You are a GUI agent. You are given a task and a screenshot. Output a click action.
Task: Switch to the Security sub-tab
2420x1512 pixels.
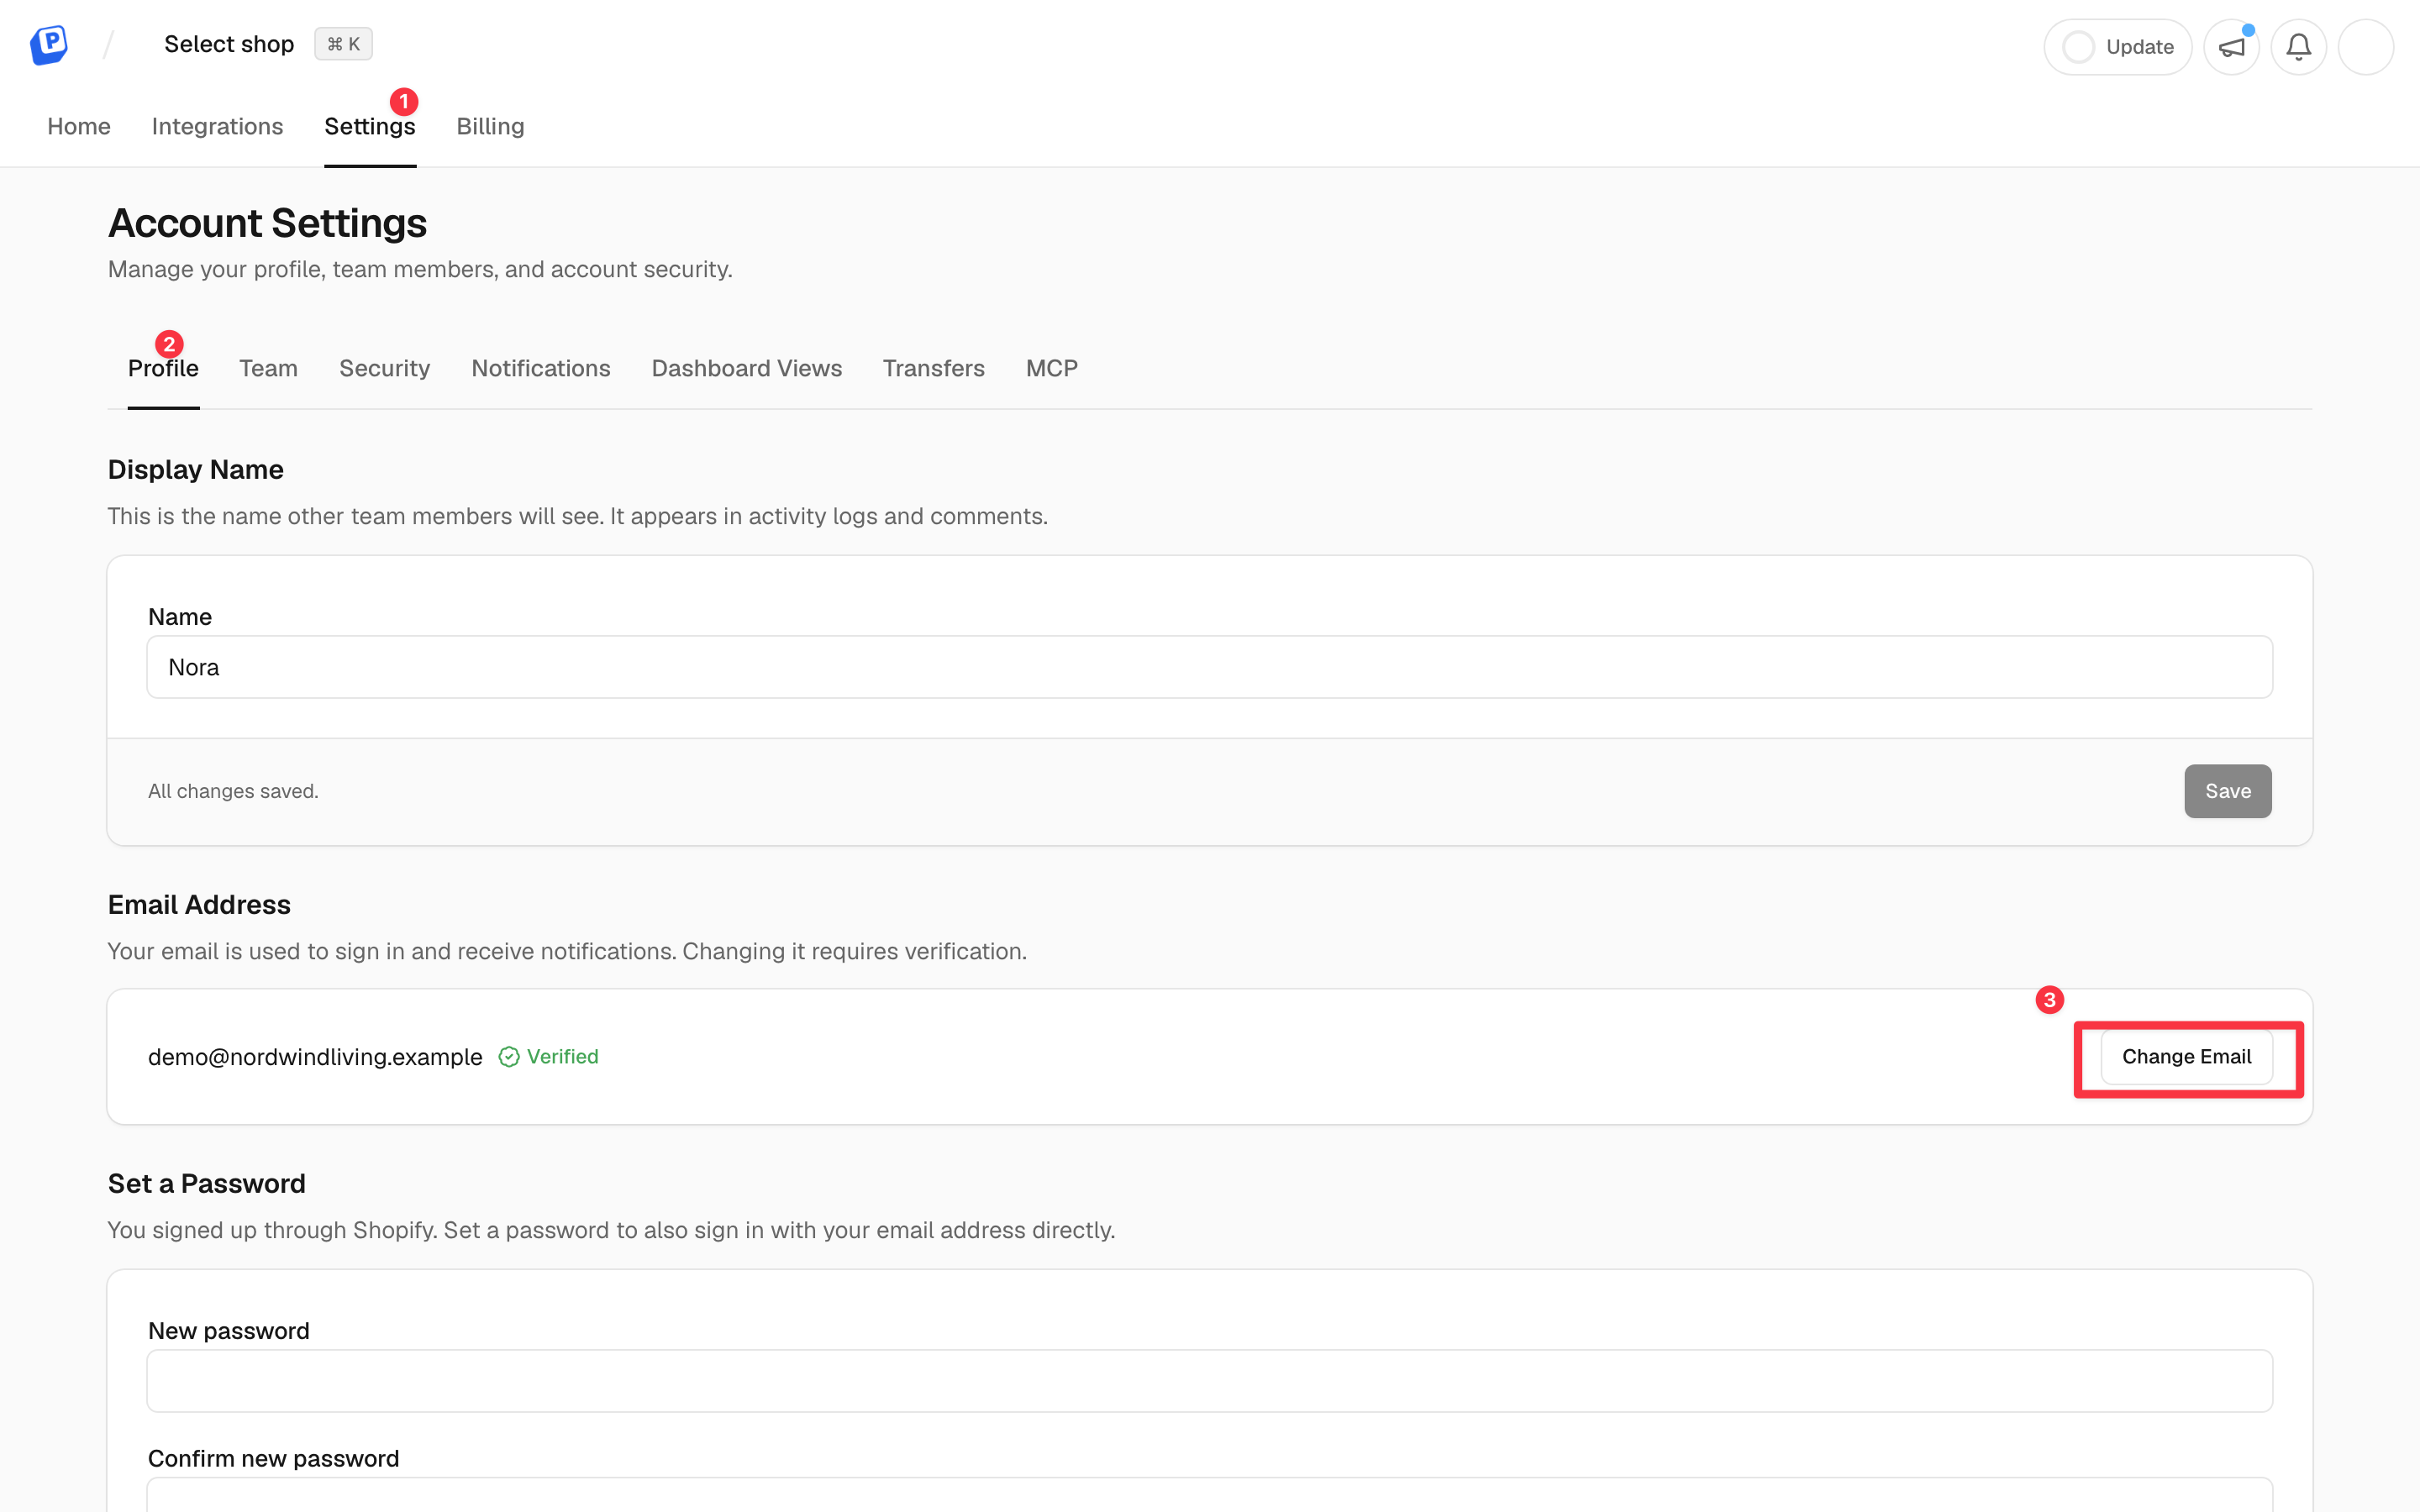384,368
